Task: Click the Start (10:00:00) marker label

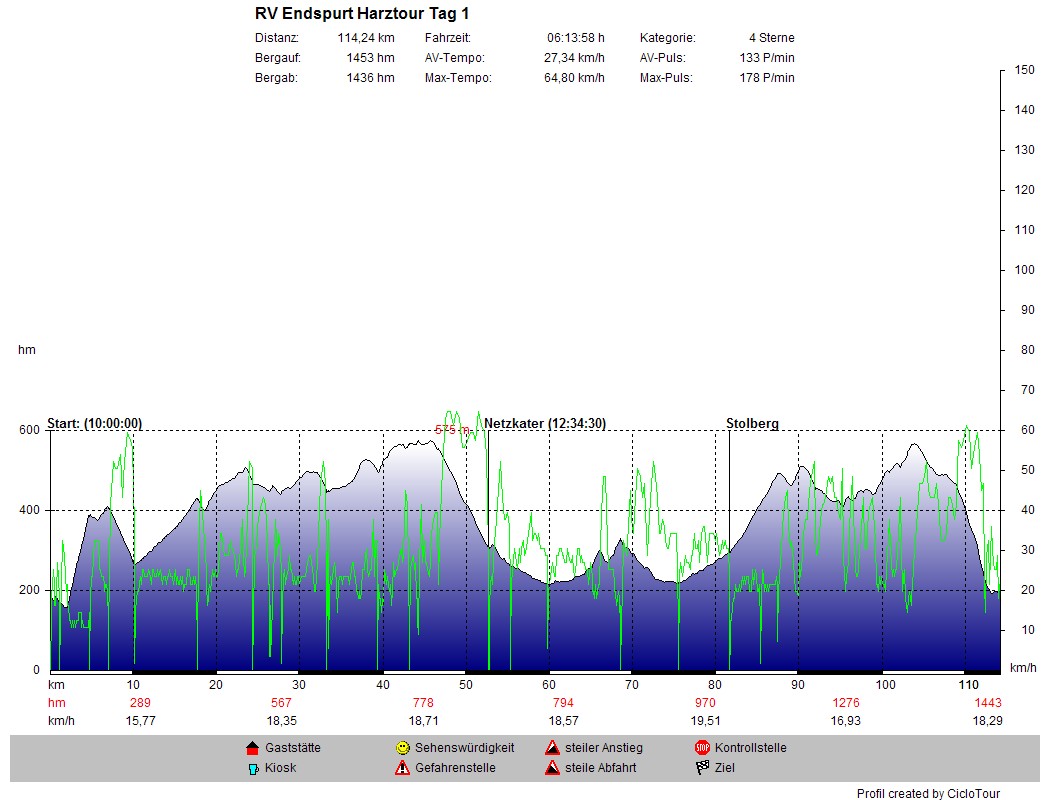Action: 95,423
